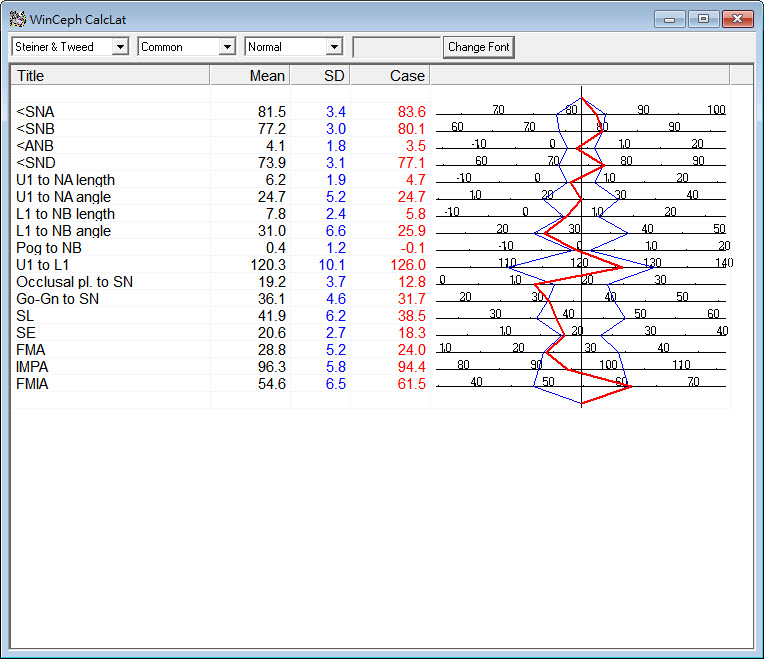Screen dimensions: 764x659
Task: Click the SD value 10.1
Action: [332, 265]
